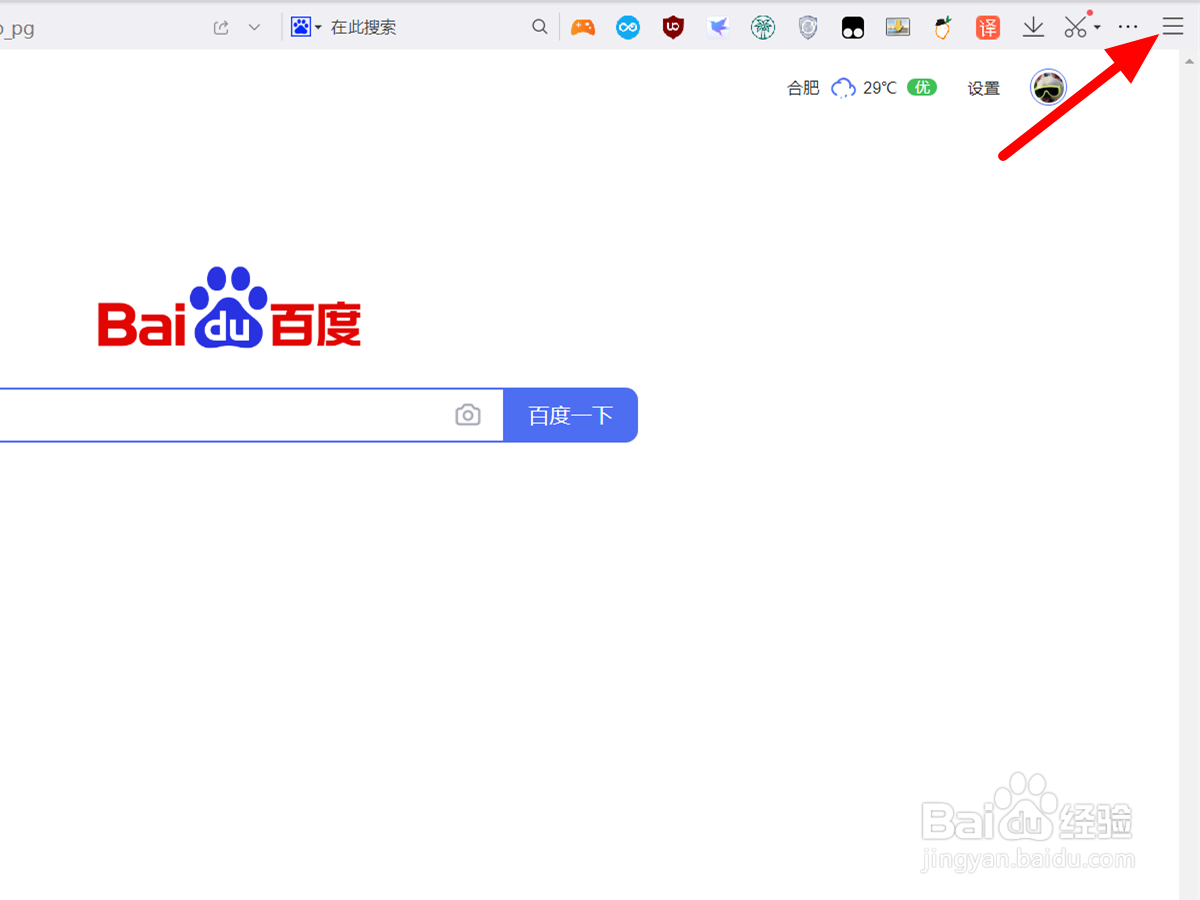The height and width of the screenshot is (900, 1200).
Task: Click the magnifier search icon in toolbar
Action: click(x=539, y=27)
